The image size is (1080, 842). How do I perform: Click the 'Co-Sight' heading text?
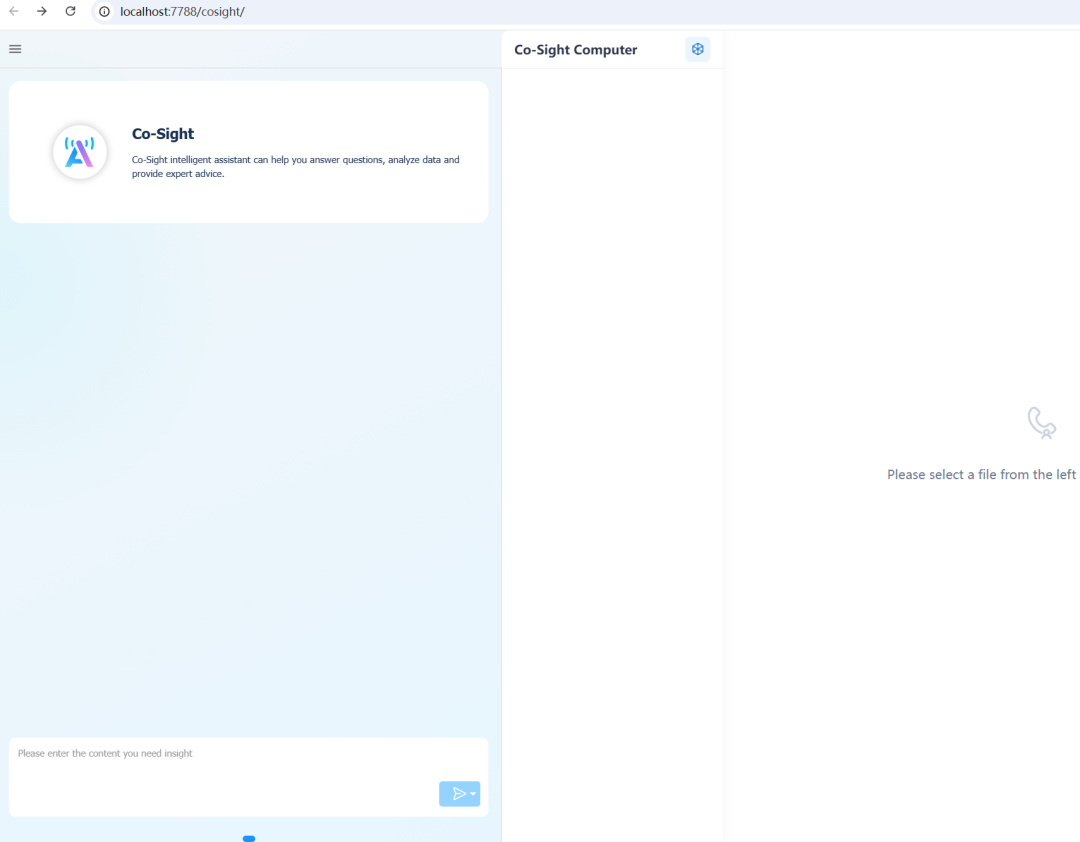[163, 134]
